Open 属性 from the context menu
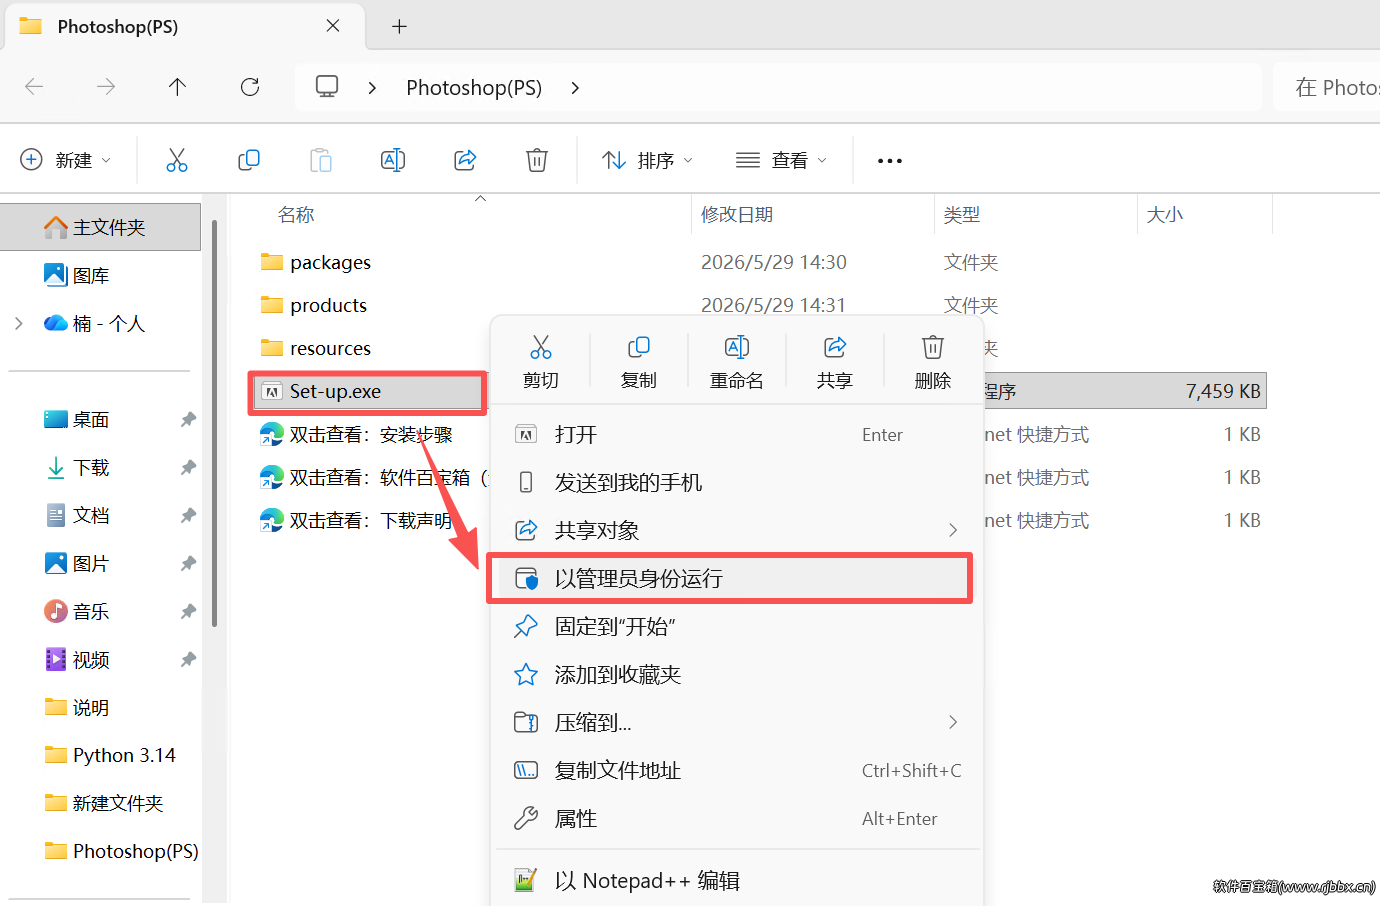Image resolution: width=1380 pixels, height=906 pixels. tap(737, 819)
